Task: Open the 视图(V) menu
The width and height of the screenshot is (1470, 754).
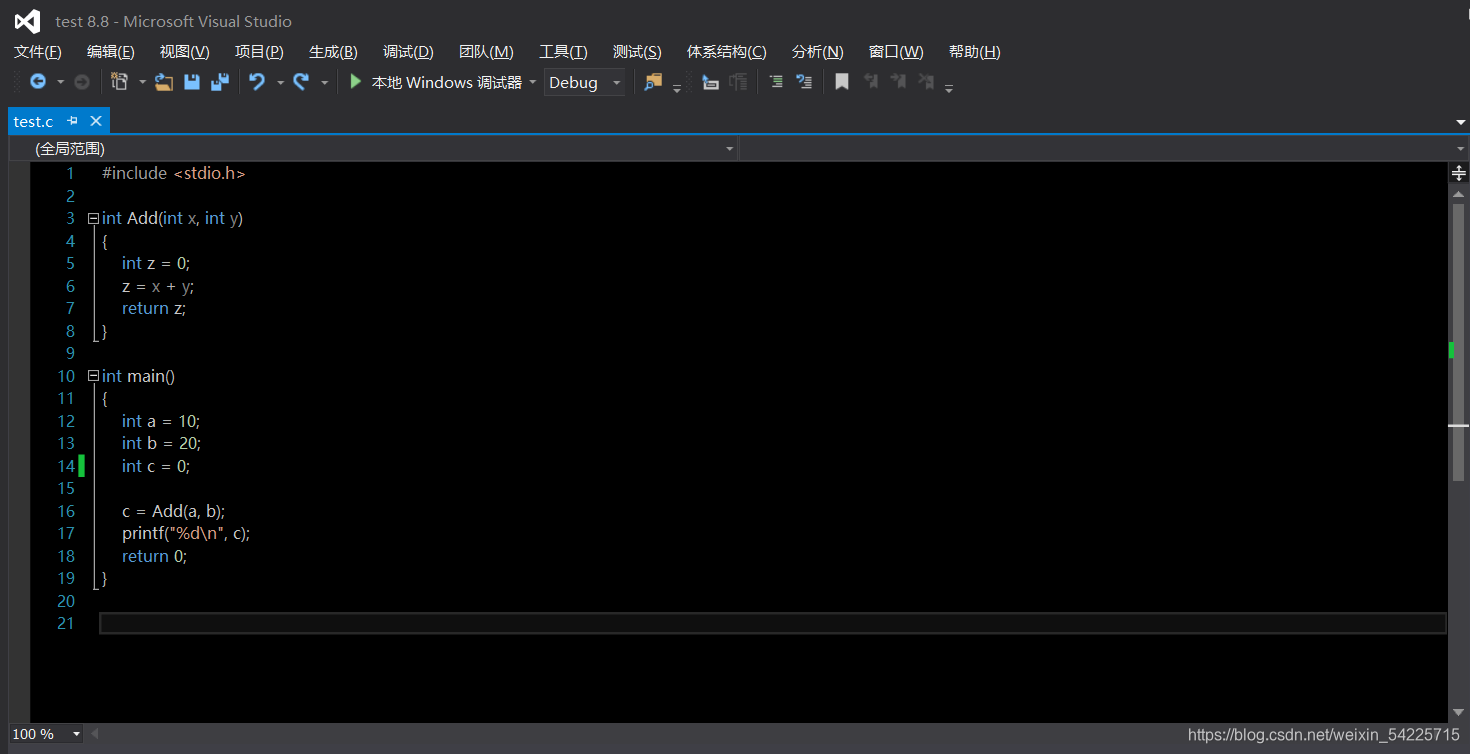Action: [x=185, y=52]
